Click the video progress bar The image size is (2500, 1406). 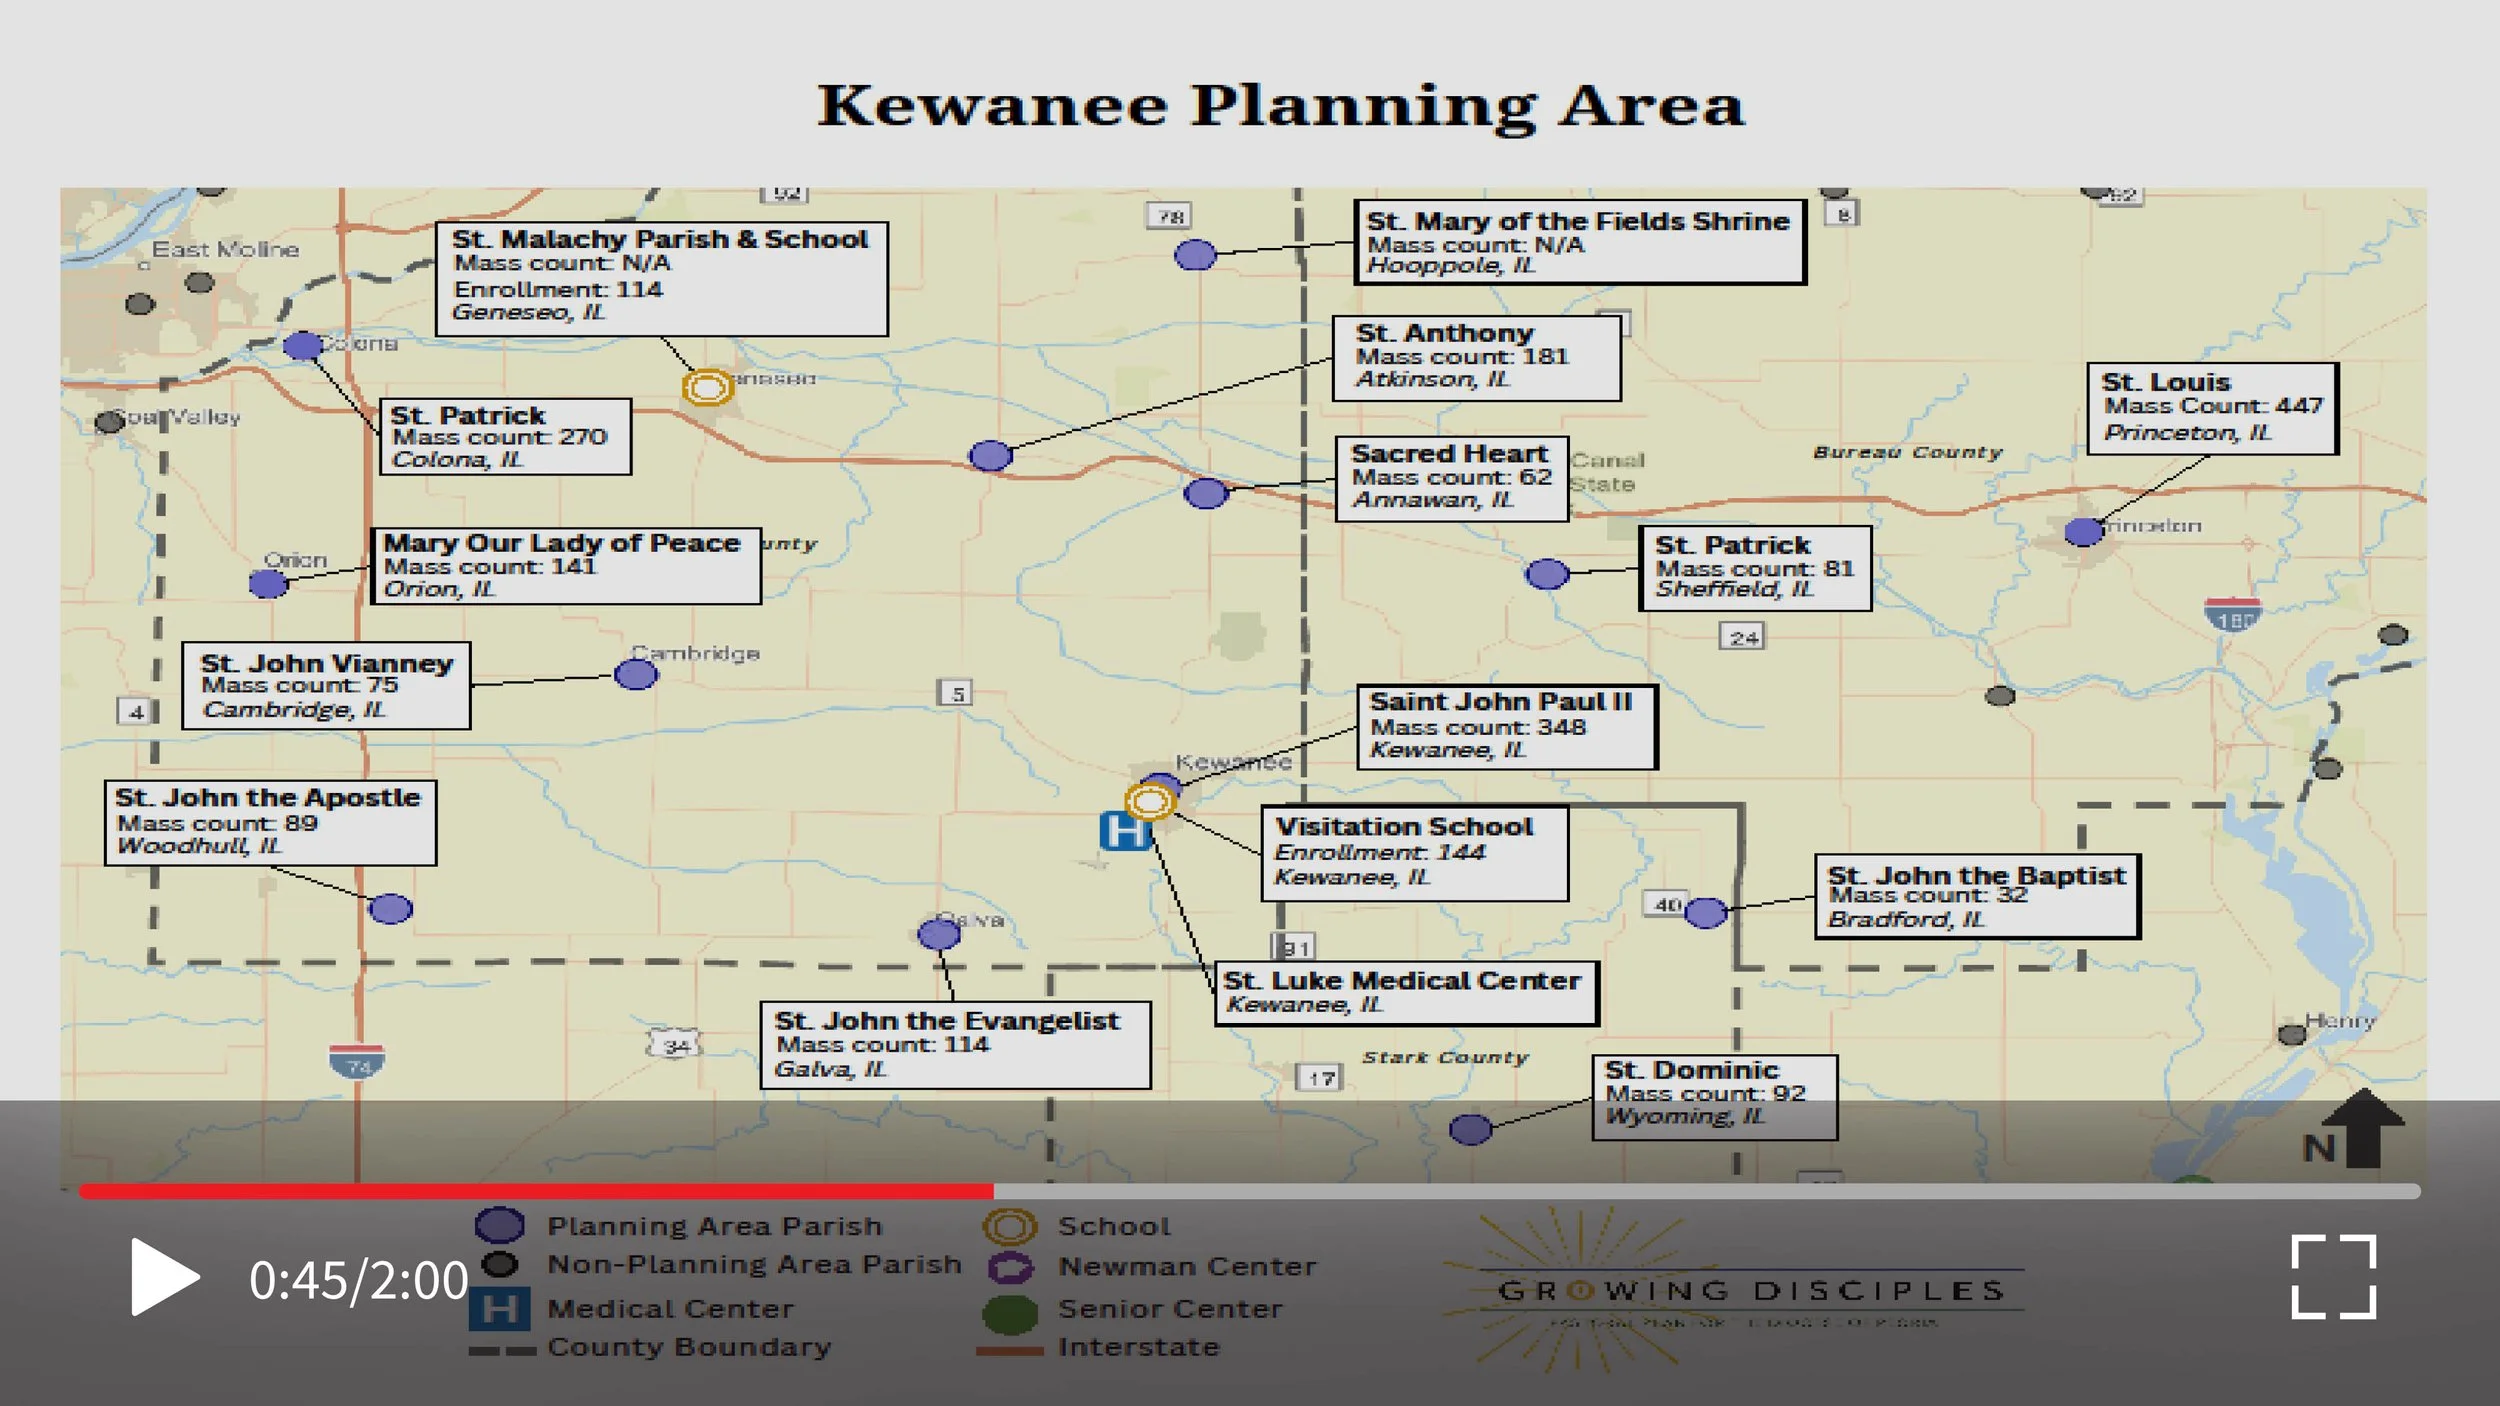1250,1191
